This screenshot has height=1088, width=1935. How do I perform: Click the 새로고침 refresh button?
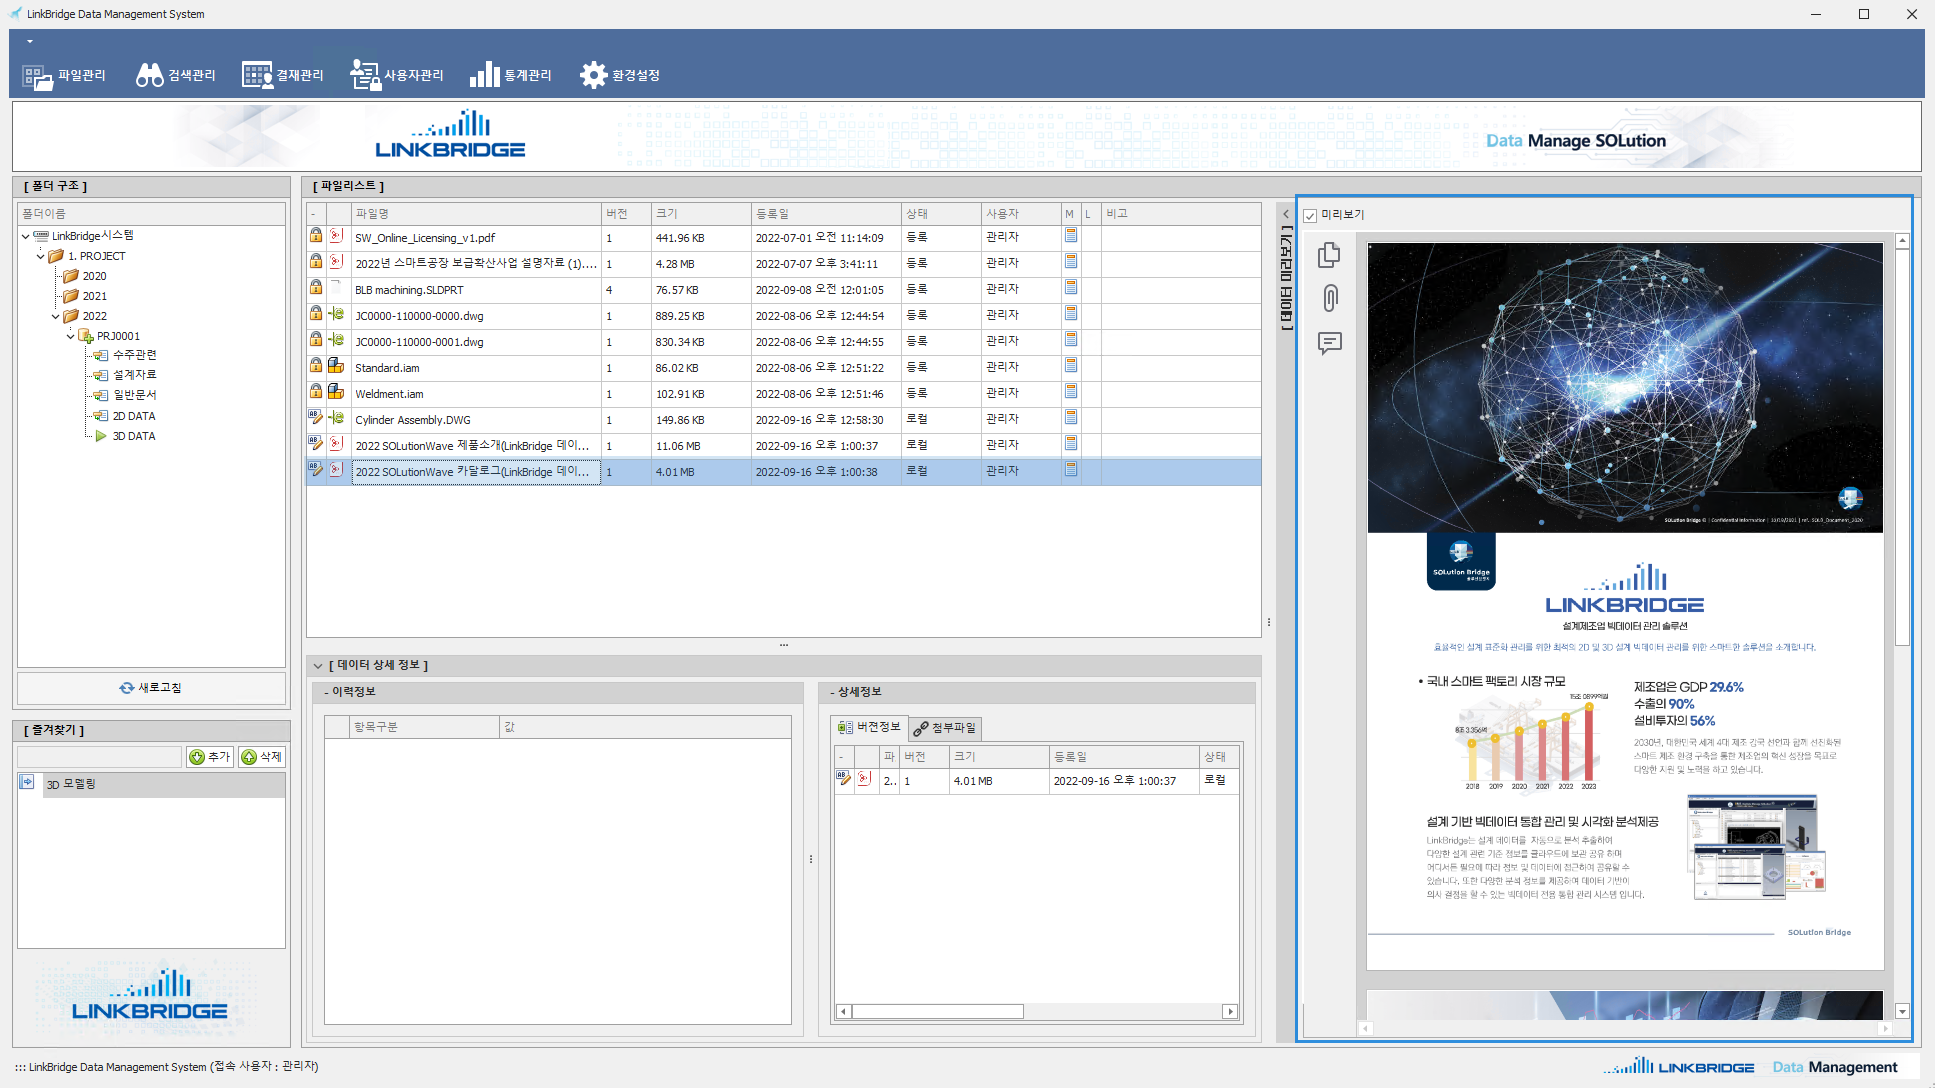click(x=151, y=688)
